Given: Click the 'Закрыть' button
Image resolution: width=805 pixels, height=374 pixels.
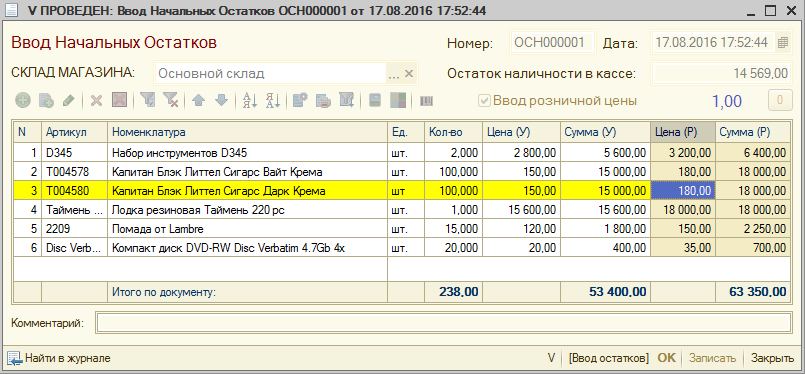Looking at the screenshot, I should tap(773, 358).
